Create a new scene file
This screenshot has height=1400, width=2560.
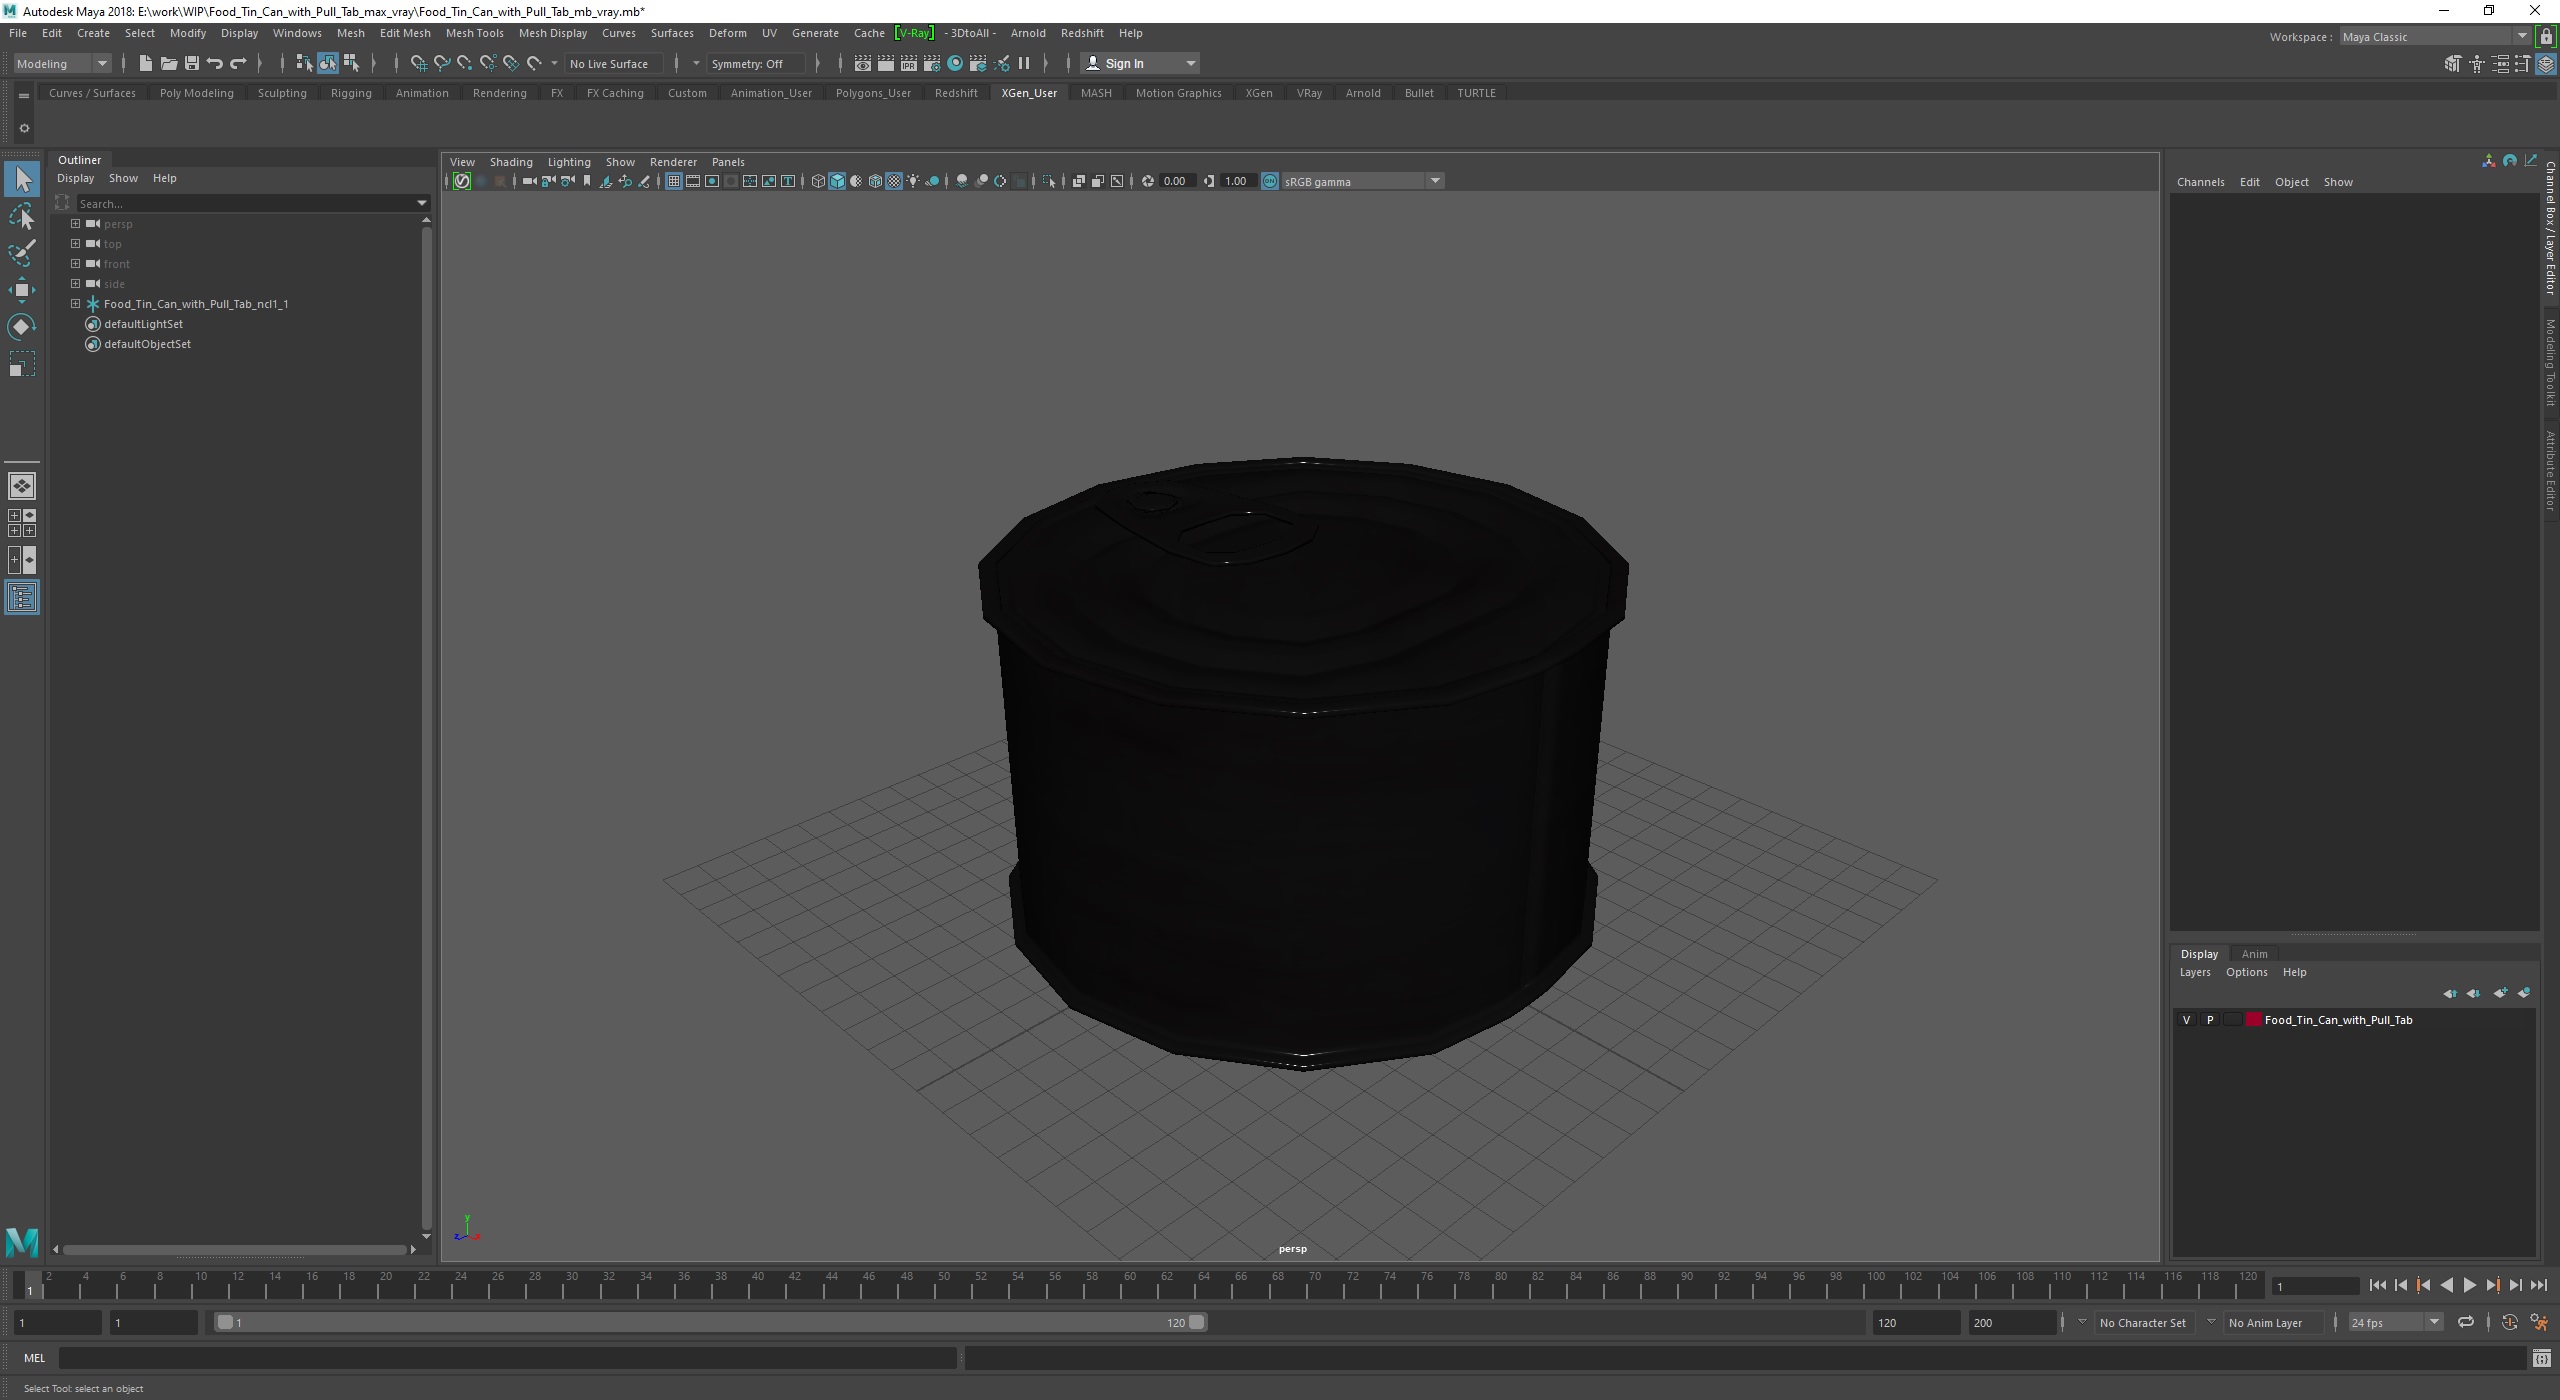point(145,63)
